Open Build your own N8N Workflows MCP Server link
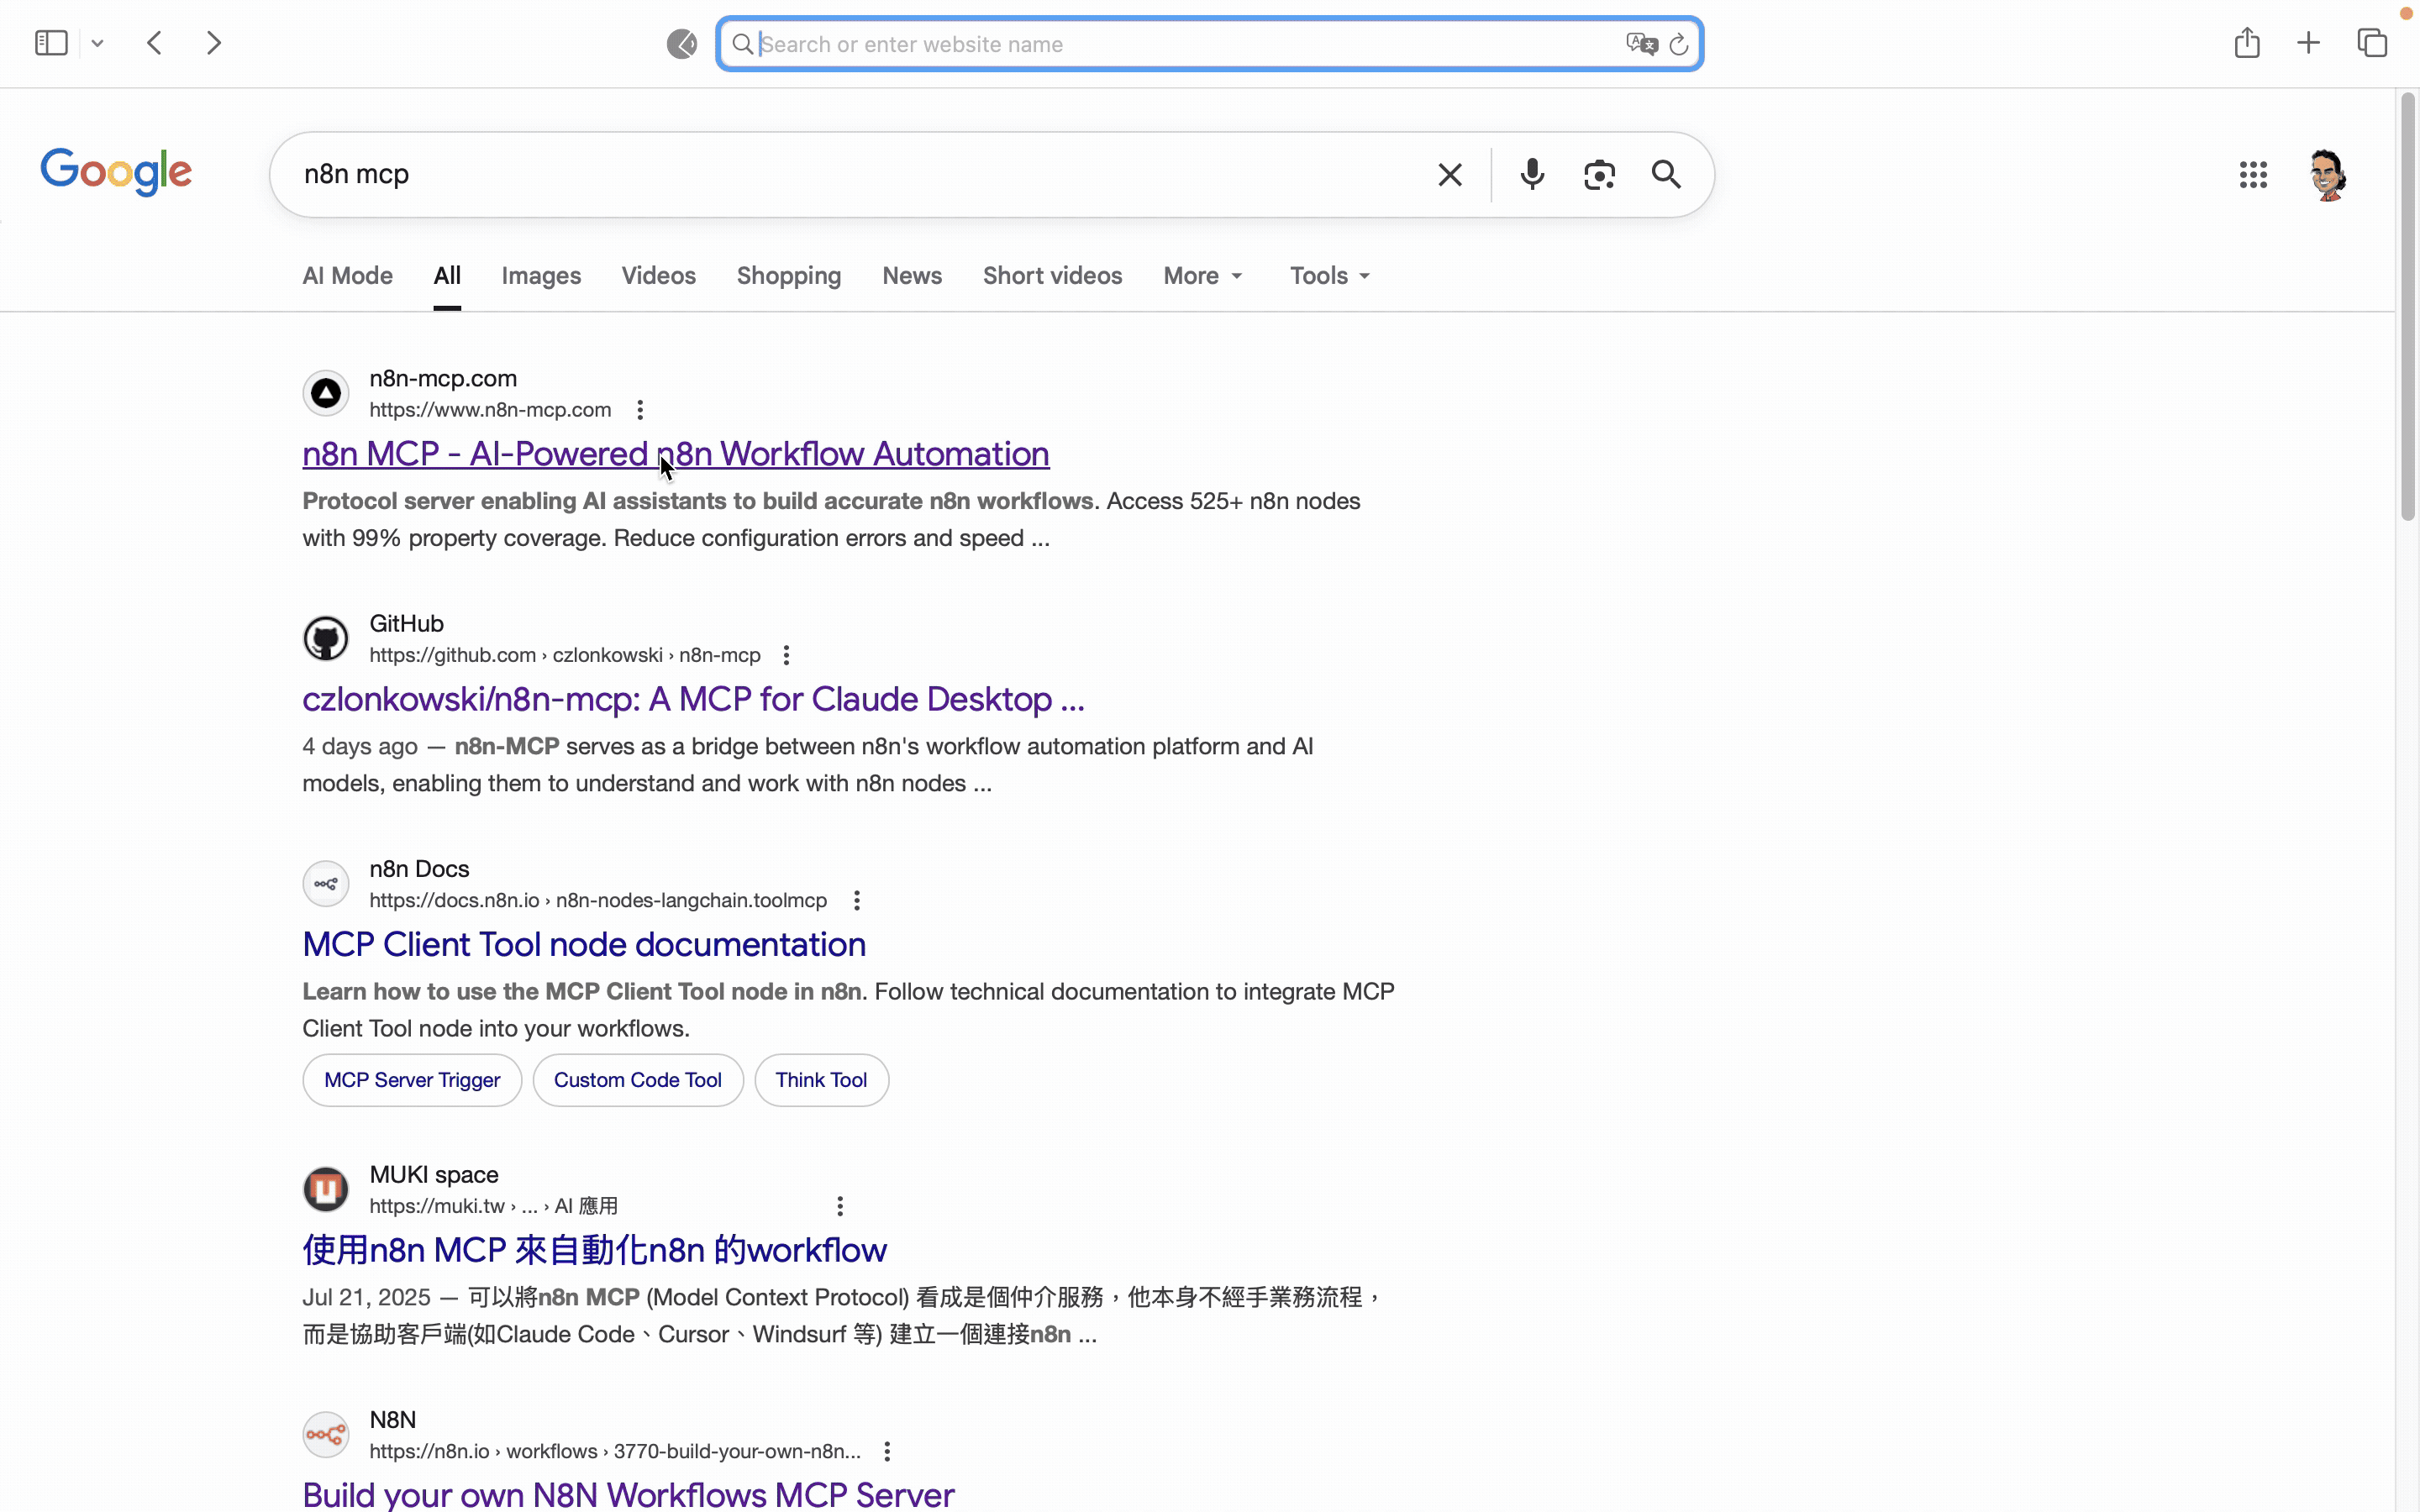 point(628,1495)
